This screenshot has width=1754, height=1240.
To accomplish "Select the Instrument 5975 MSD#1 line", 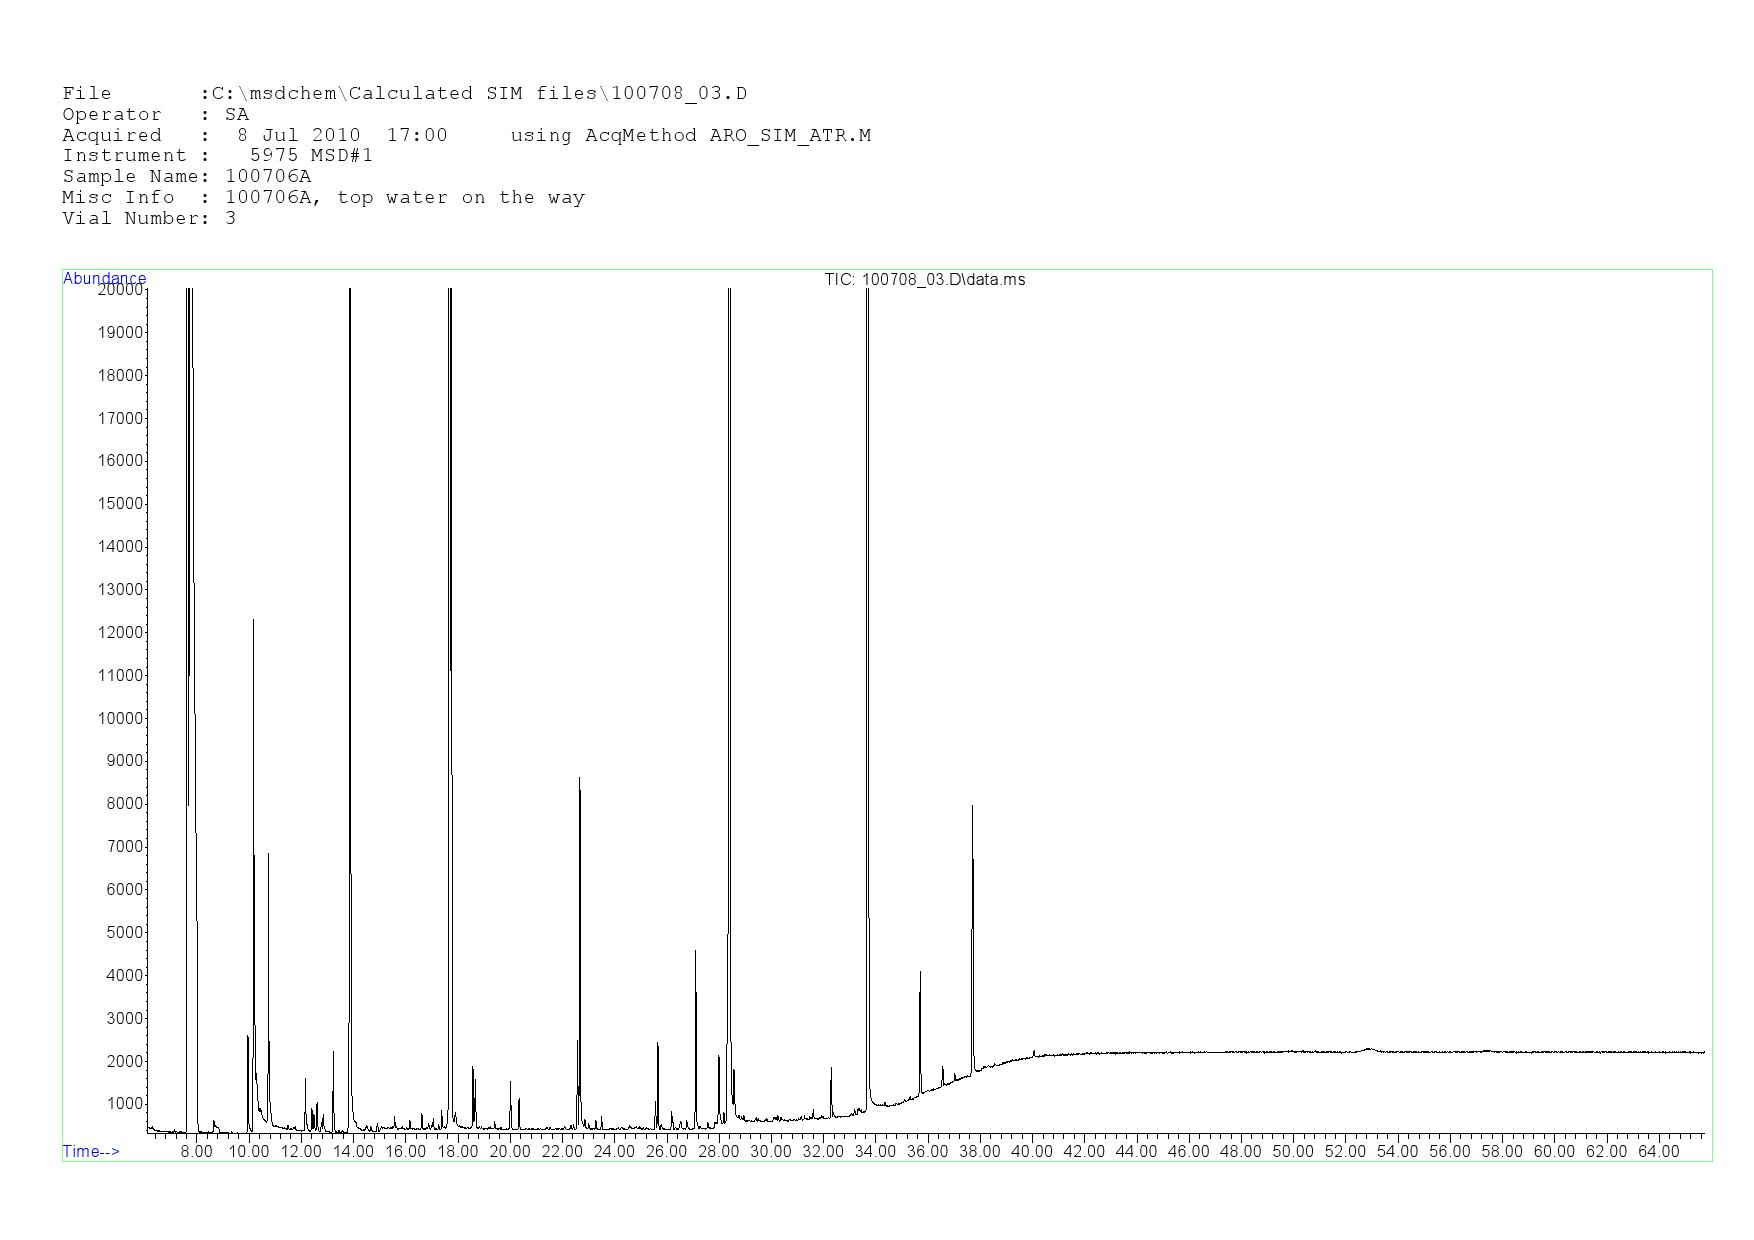I will pos(217,155).
